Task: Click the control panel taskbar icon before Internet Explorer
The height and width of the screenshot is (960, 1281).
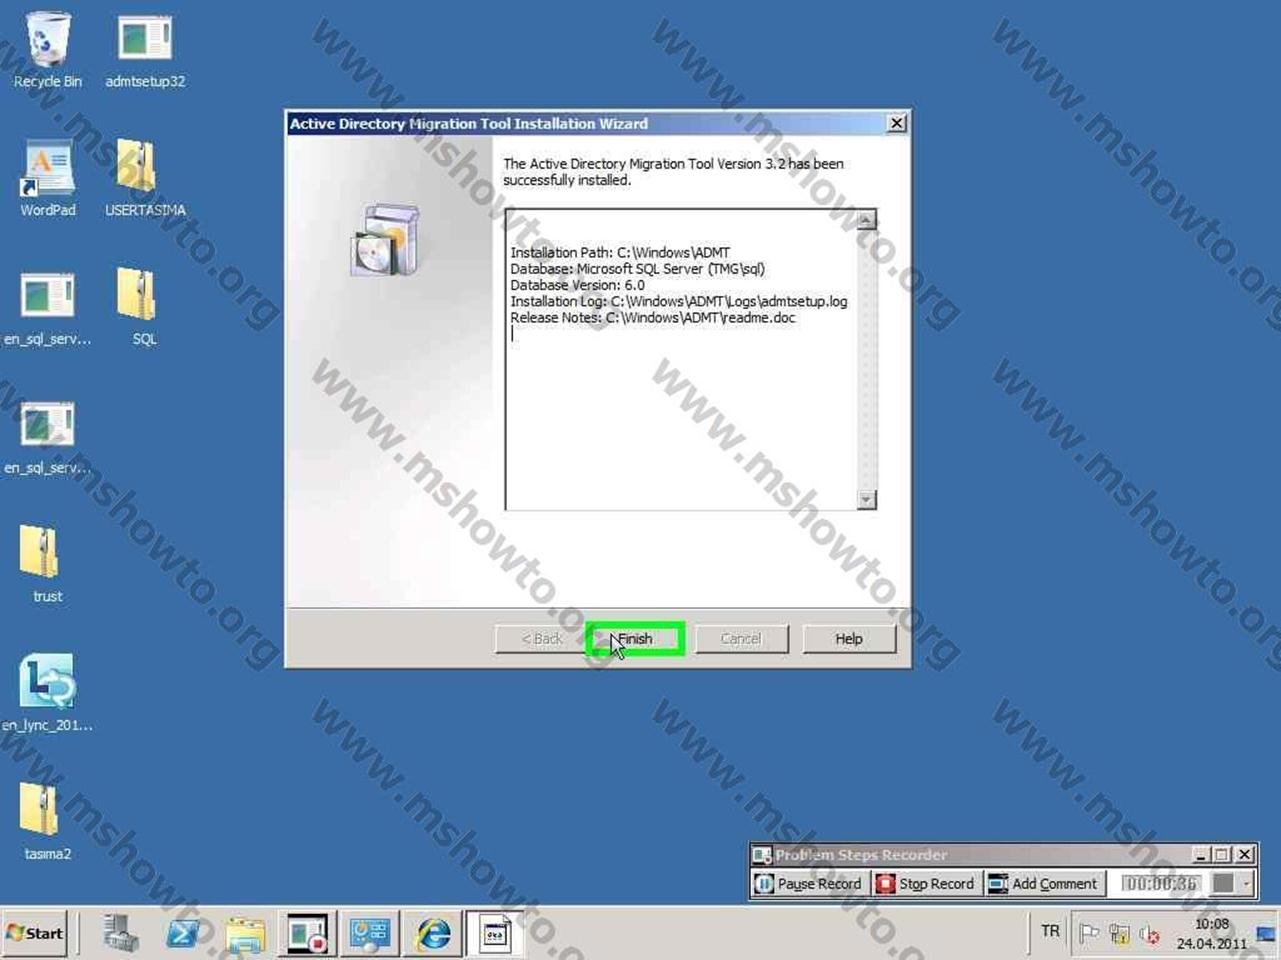Action: (370, 934)
